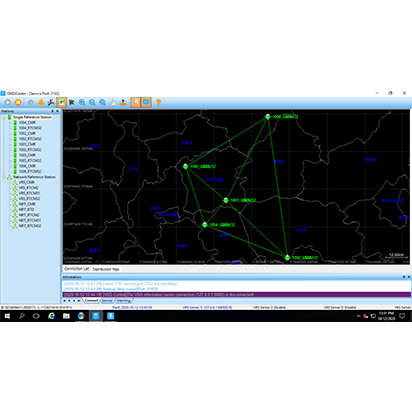Select 1003_RTCM32 in the station tree
Viewport: 412px width, 412px height.
point(30,150)
